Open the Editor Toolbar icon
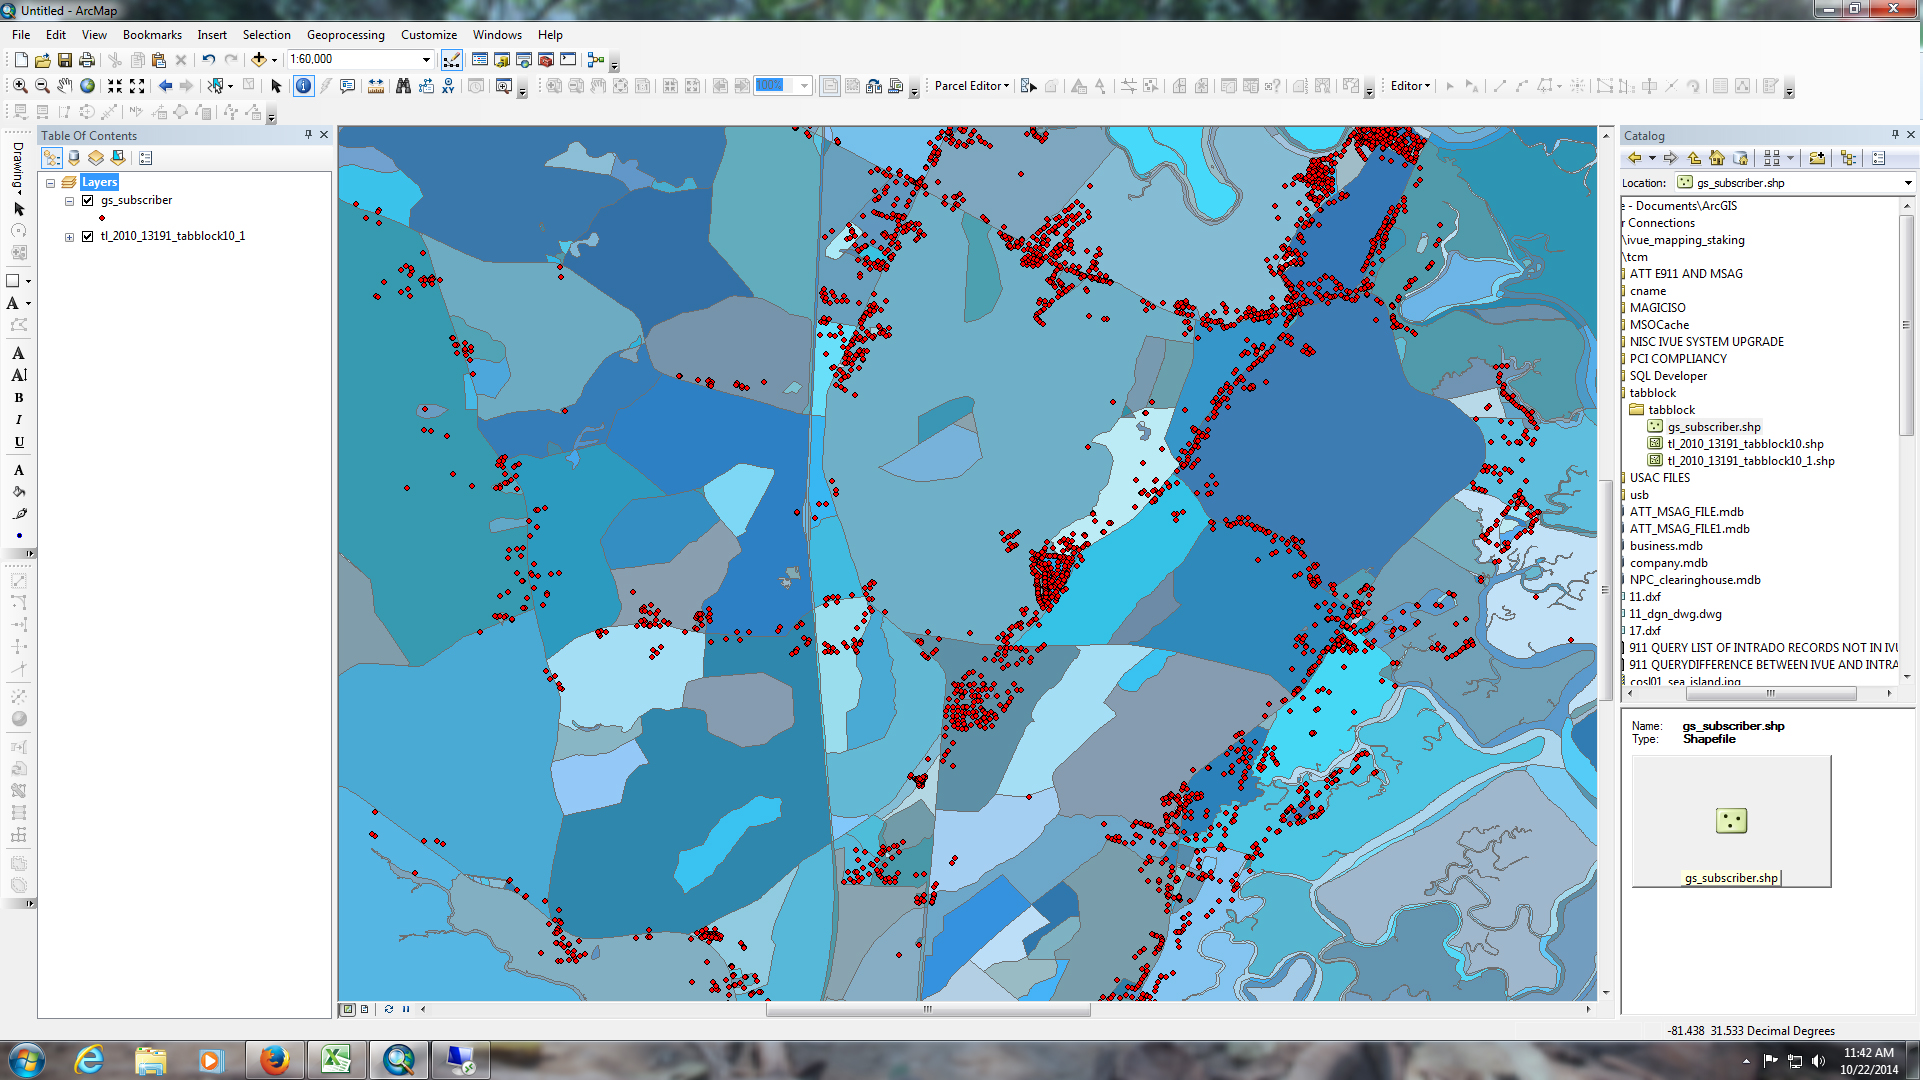 [452, 60]
